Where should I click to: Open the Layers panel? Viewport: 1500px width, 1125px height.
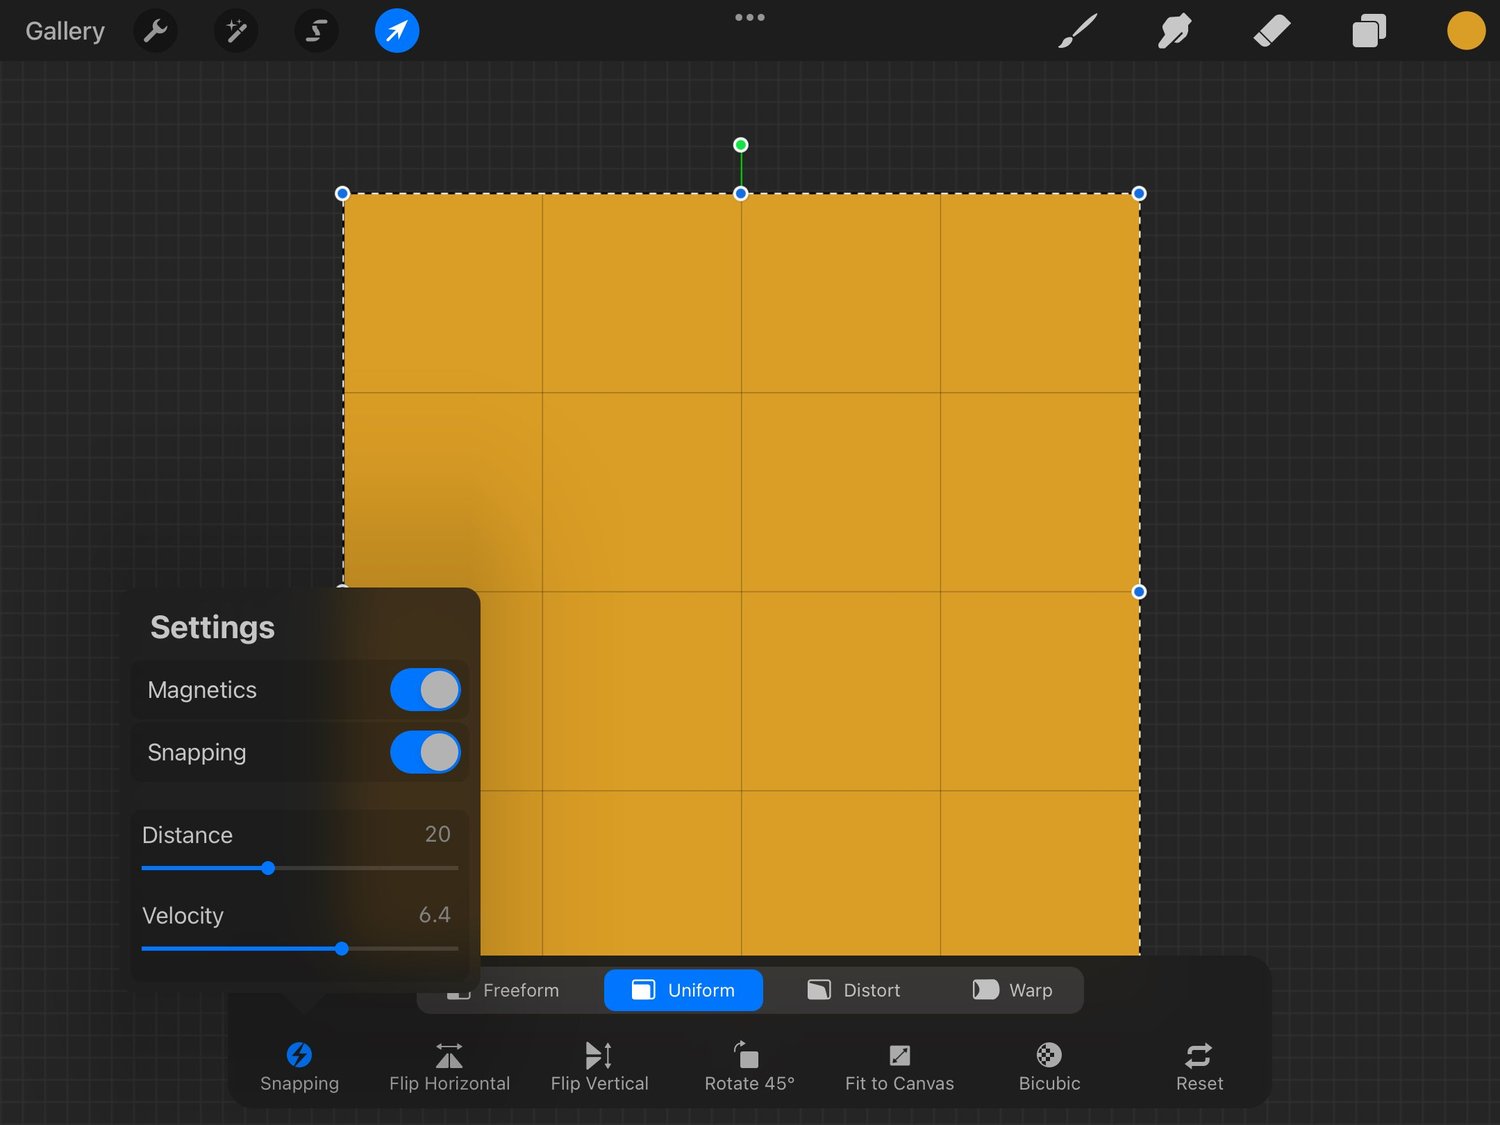coord(1368,30)
